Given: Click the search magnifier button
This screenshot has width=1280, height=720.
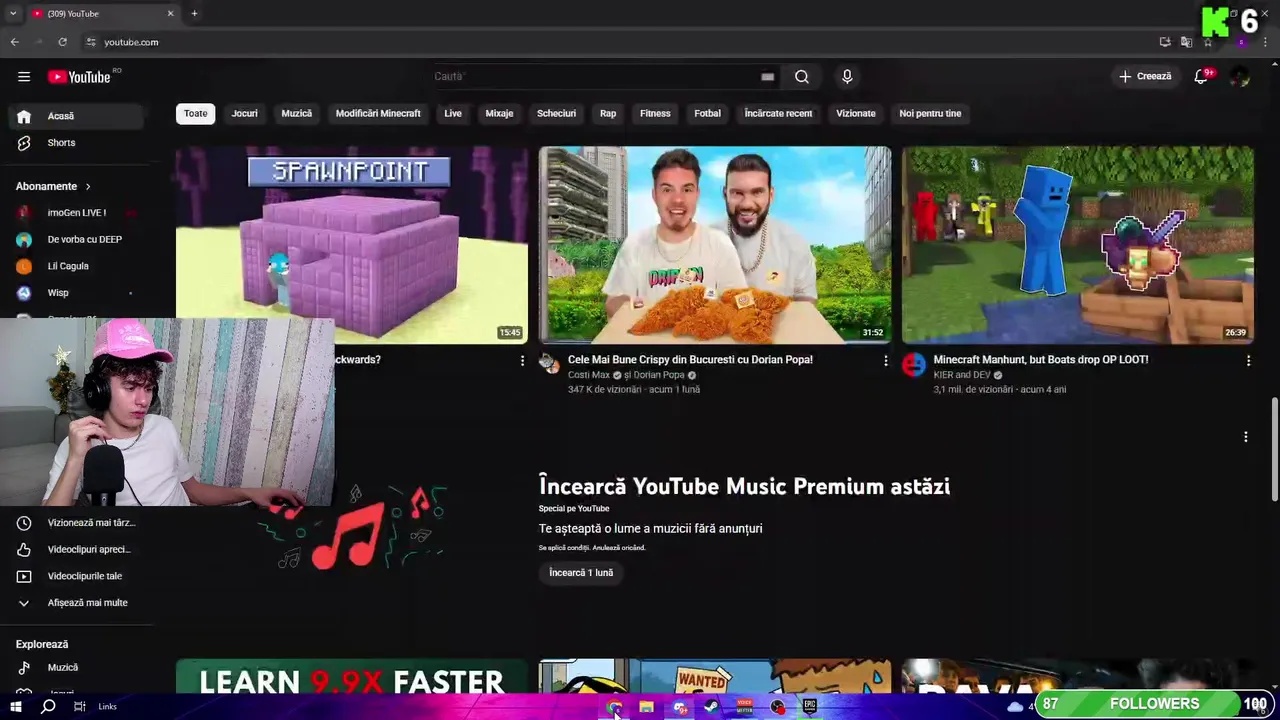Looking at the screenshot, I should (802, 77).
